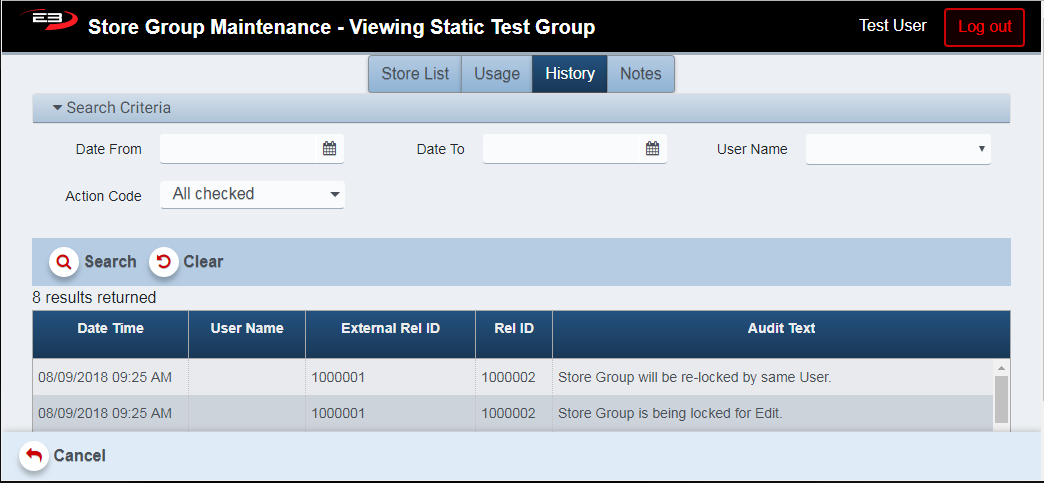Sort by the Audit Text column header

tap(781, 328)
